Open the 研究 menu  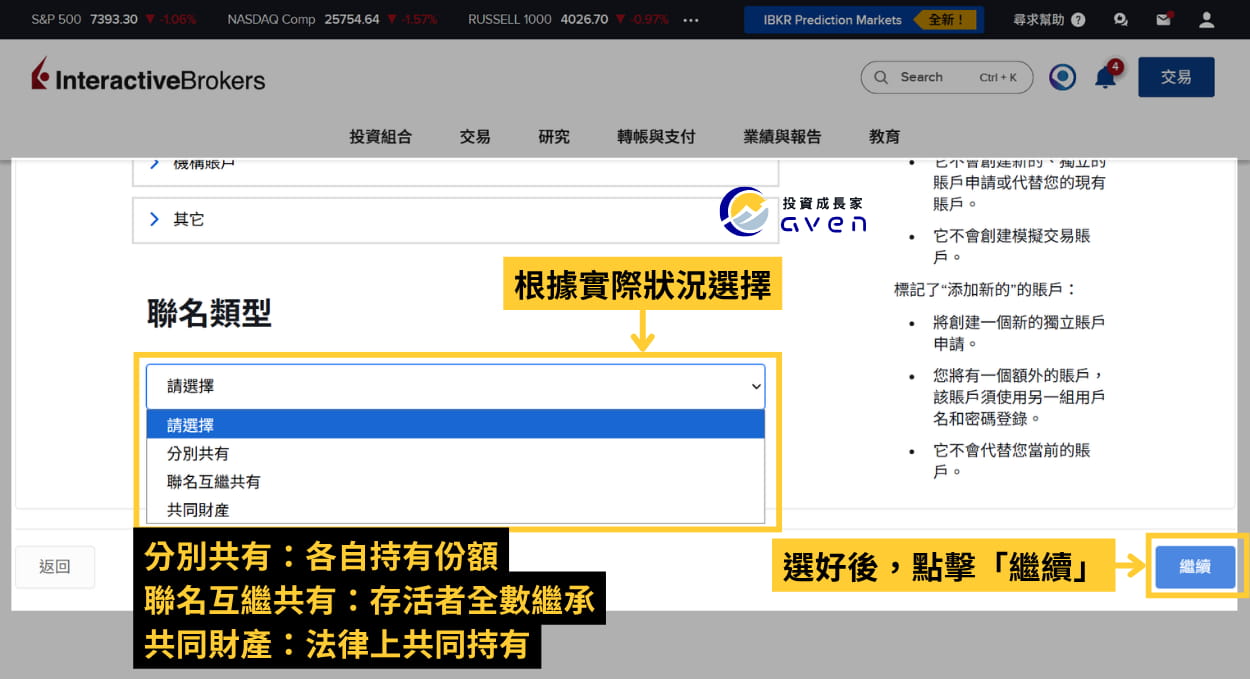point(554,137)
